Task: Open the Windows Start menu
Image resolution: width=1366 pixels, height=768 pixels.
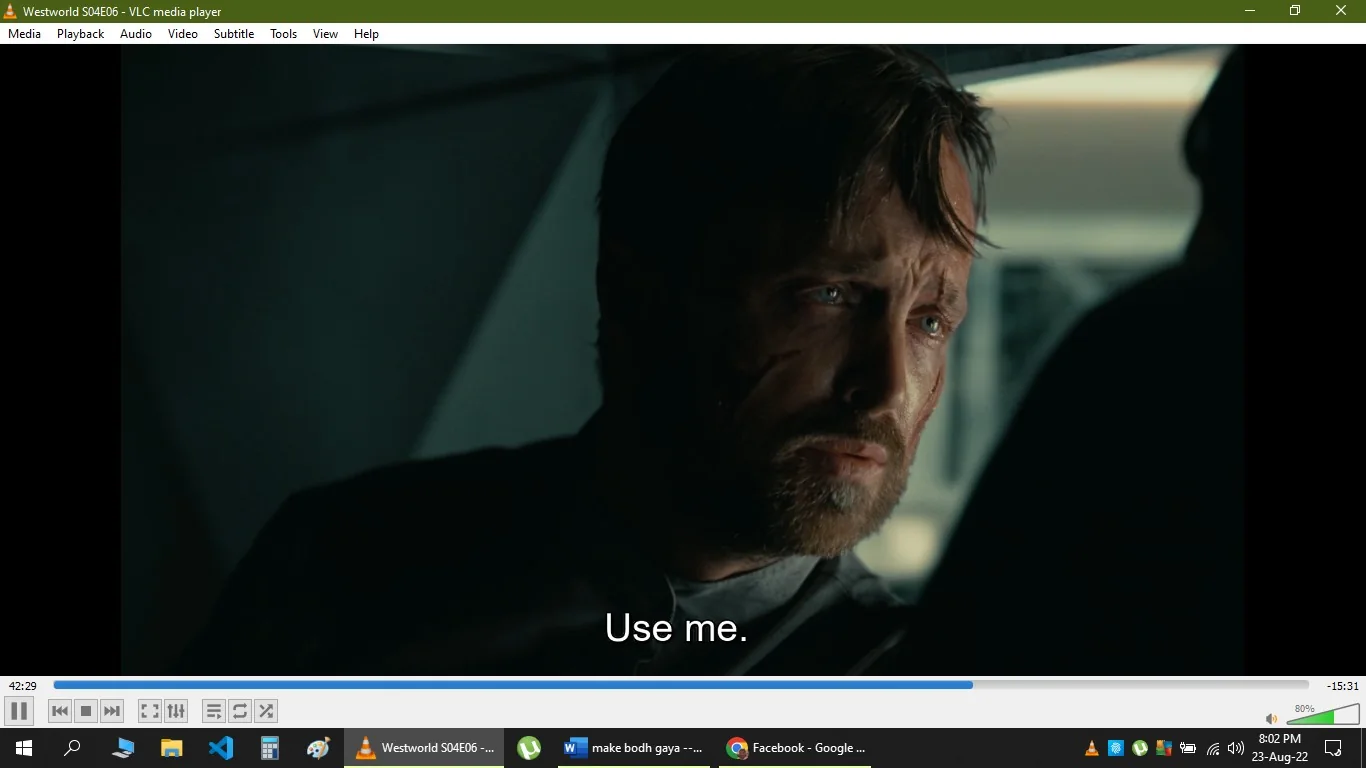Action: 24,748
